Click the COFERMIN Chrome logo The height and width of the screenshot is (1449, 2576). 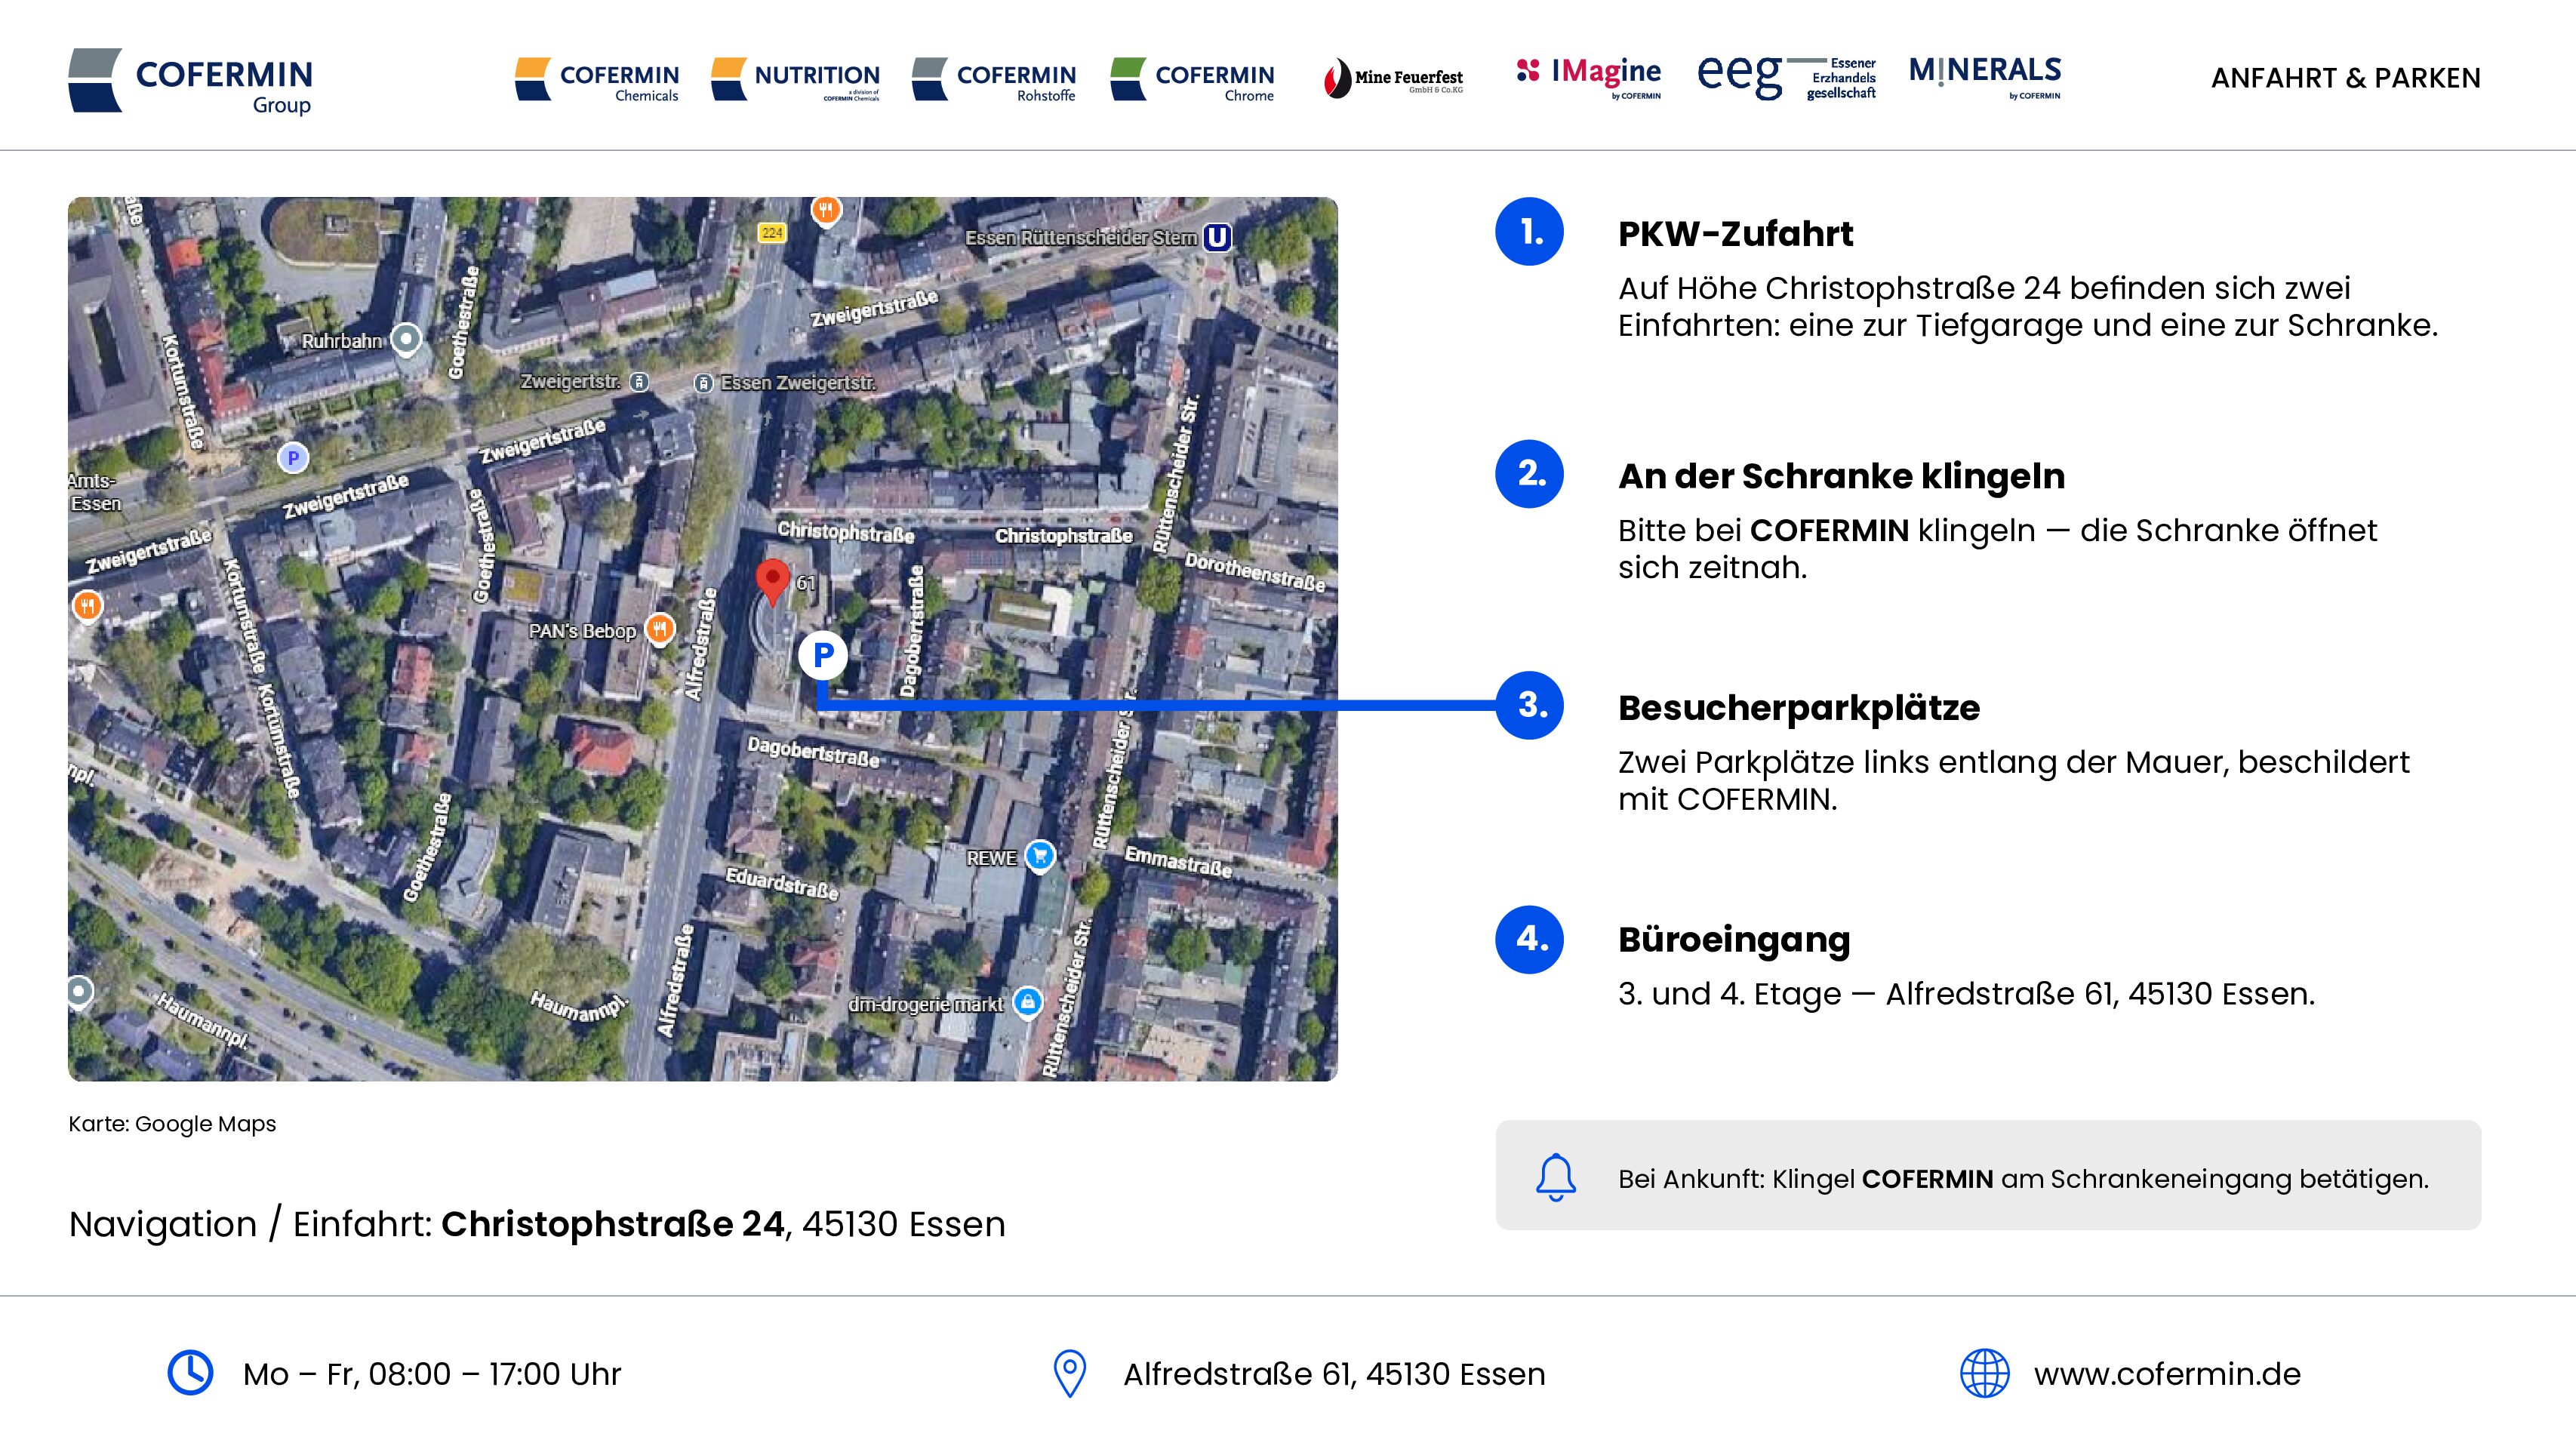pos(1192,79)
